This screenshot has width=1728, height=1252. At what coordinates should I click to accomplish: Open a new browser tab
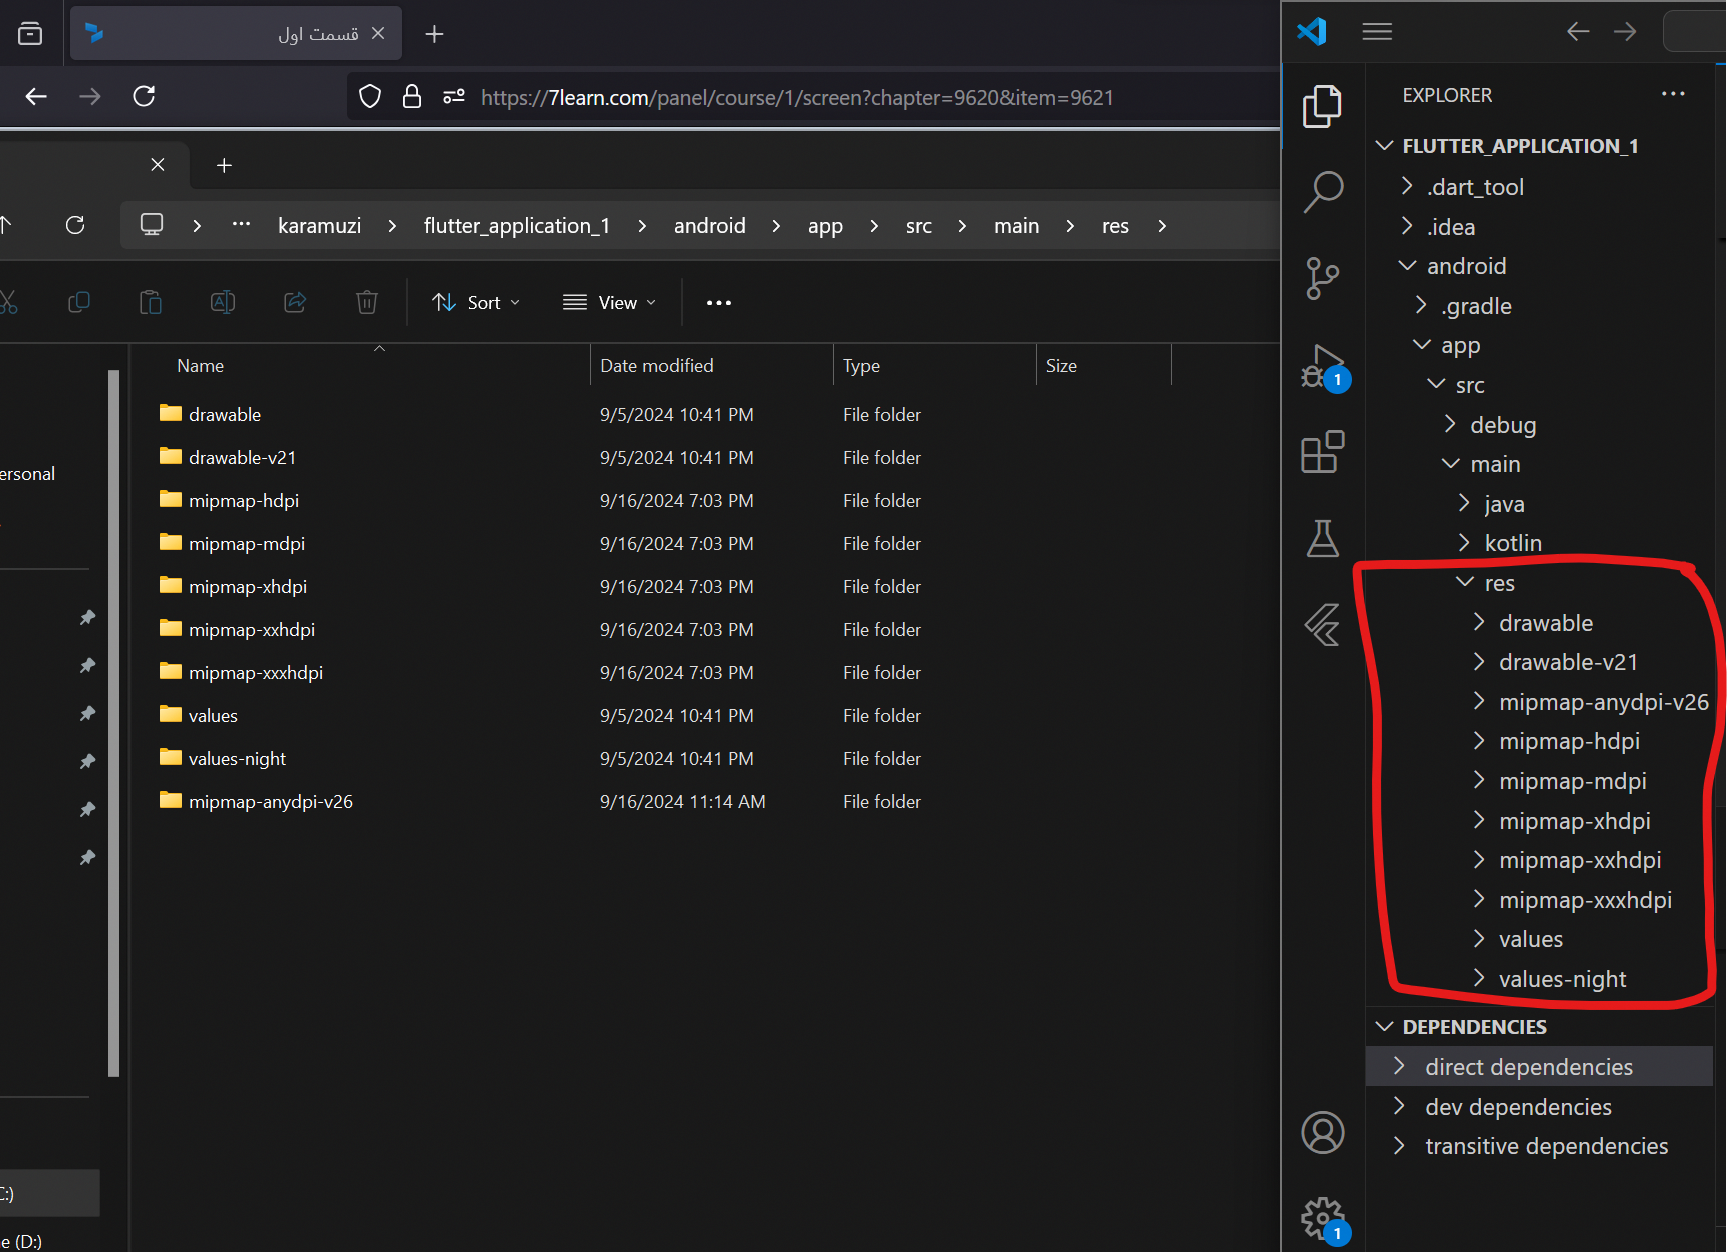click(x=434, y=34)
